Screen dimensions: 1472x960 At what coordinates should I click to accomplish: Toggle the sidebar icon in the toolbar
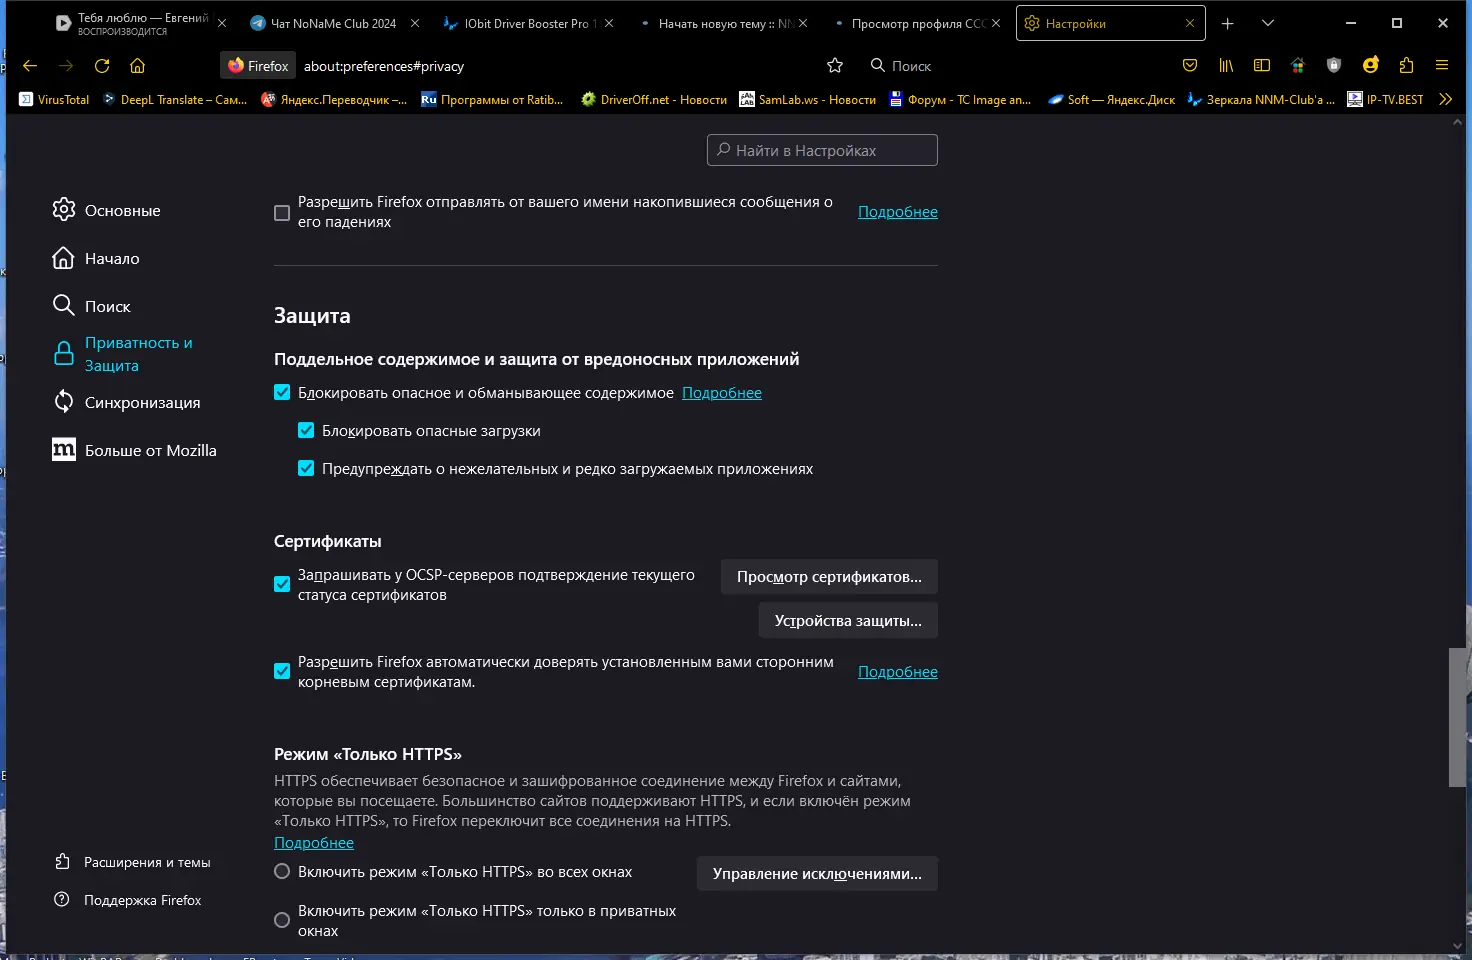point(1261,65)
